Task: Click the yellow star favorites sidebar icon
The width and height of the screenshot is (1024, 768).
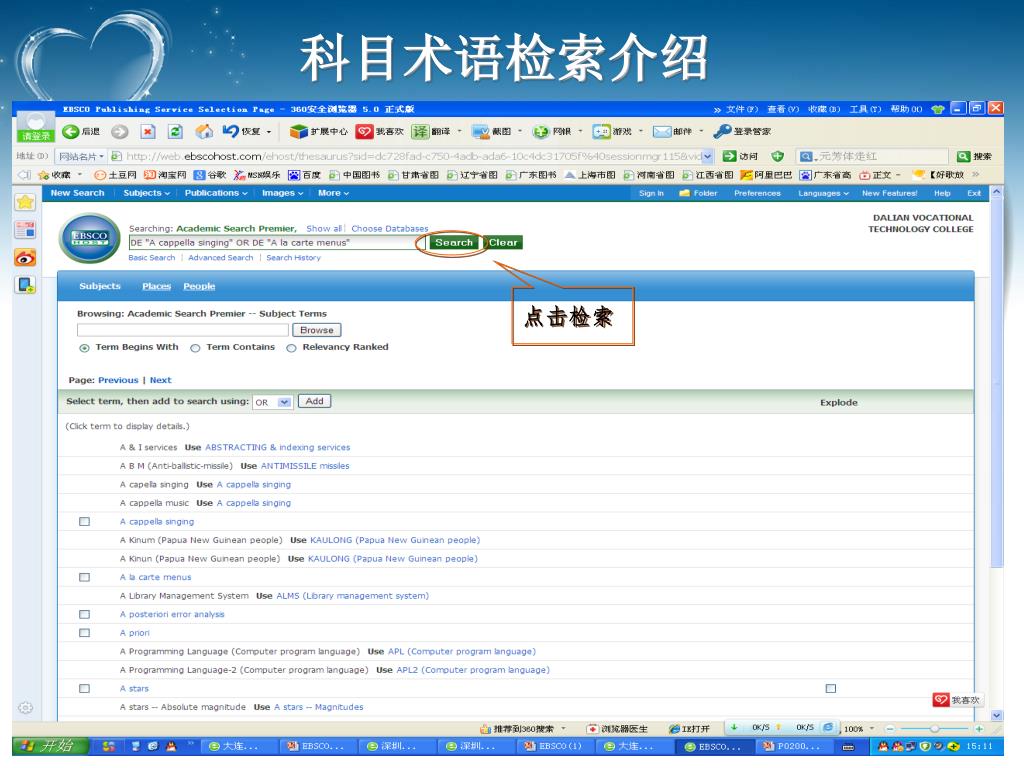Action: [25, 202]
